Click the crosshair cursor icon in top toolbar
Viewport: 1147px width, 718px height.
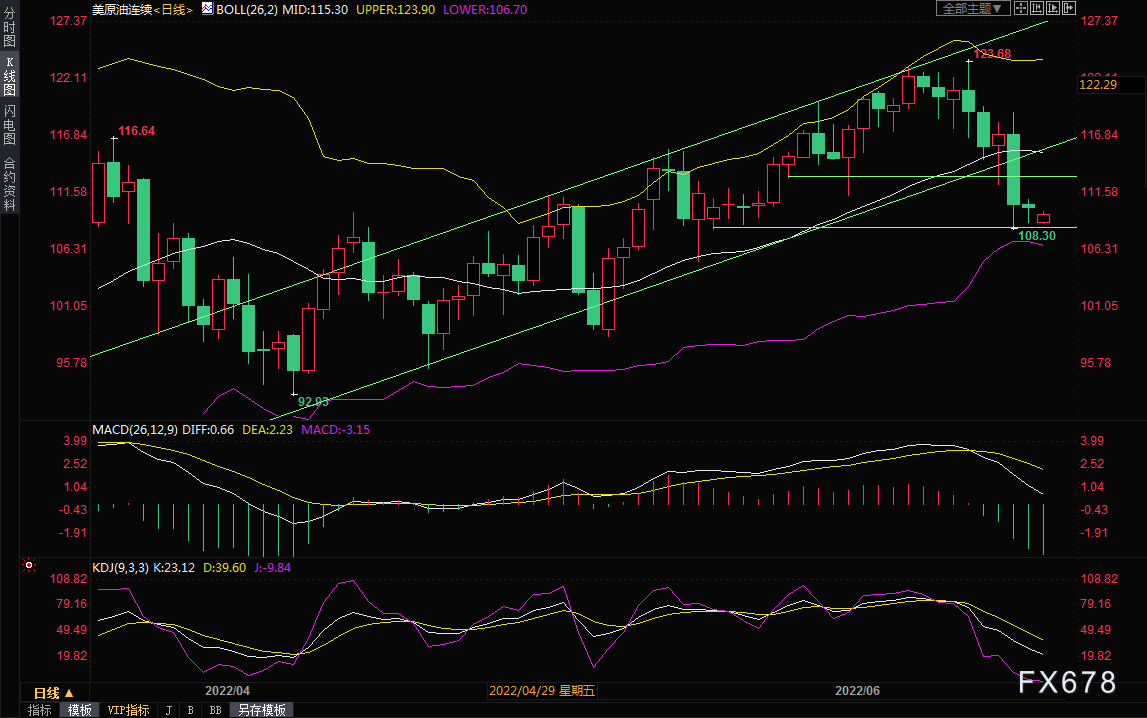[x=1021, y=8]
